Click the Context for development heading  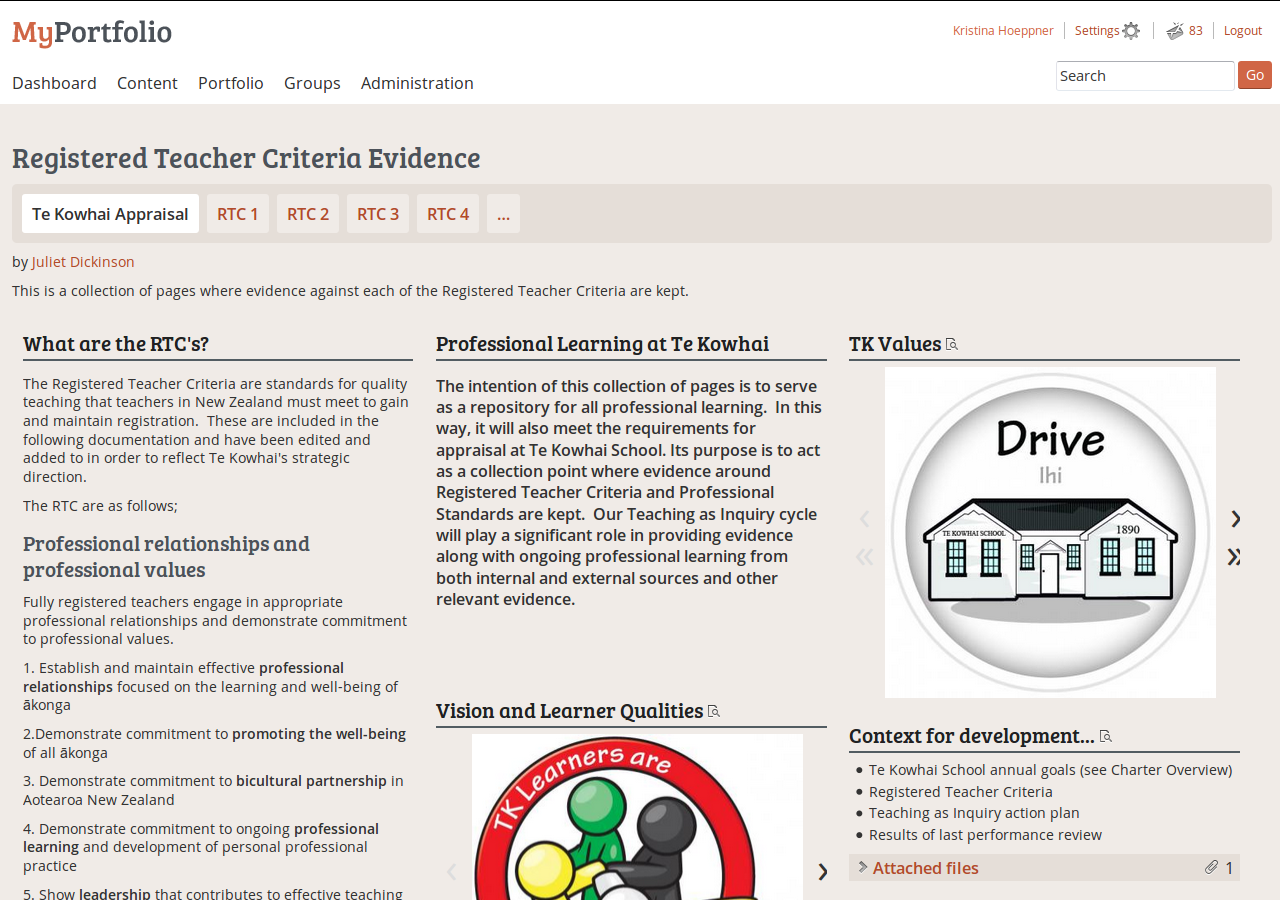(x=972, y=736)
